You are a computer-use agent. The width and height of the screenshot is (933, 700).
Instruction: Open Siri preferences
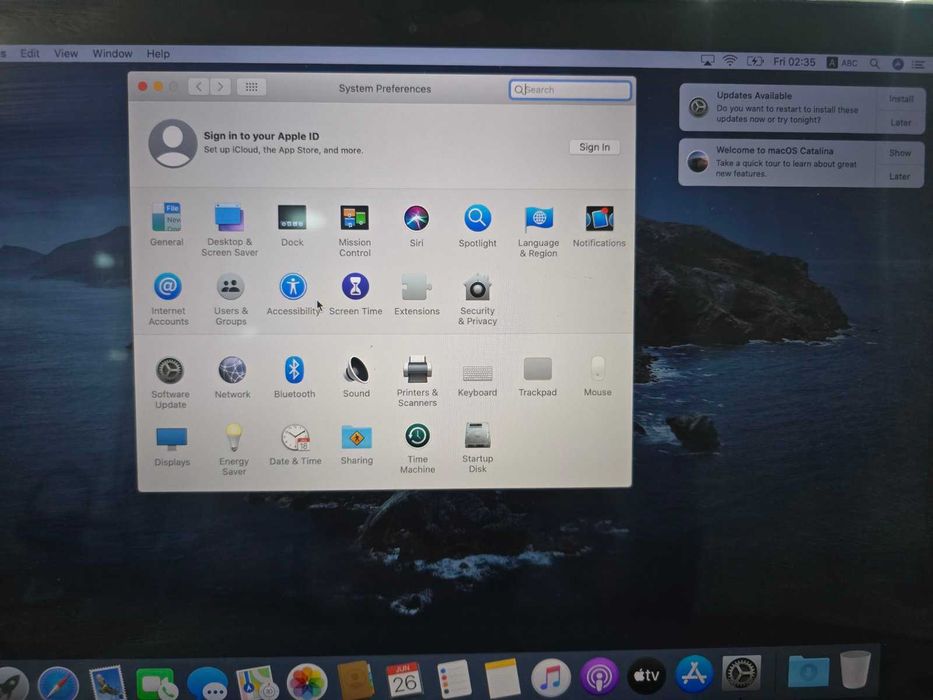pos(417,225)
